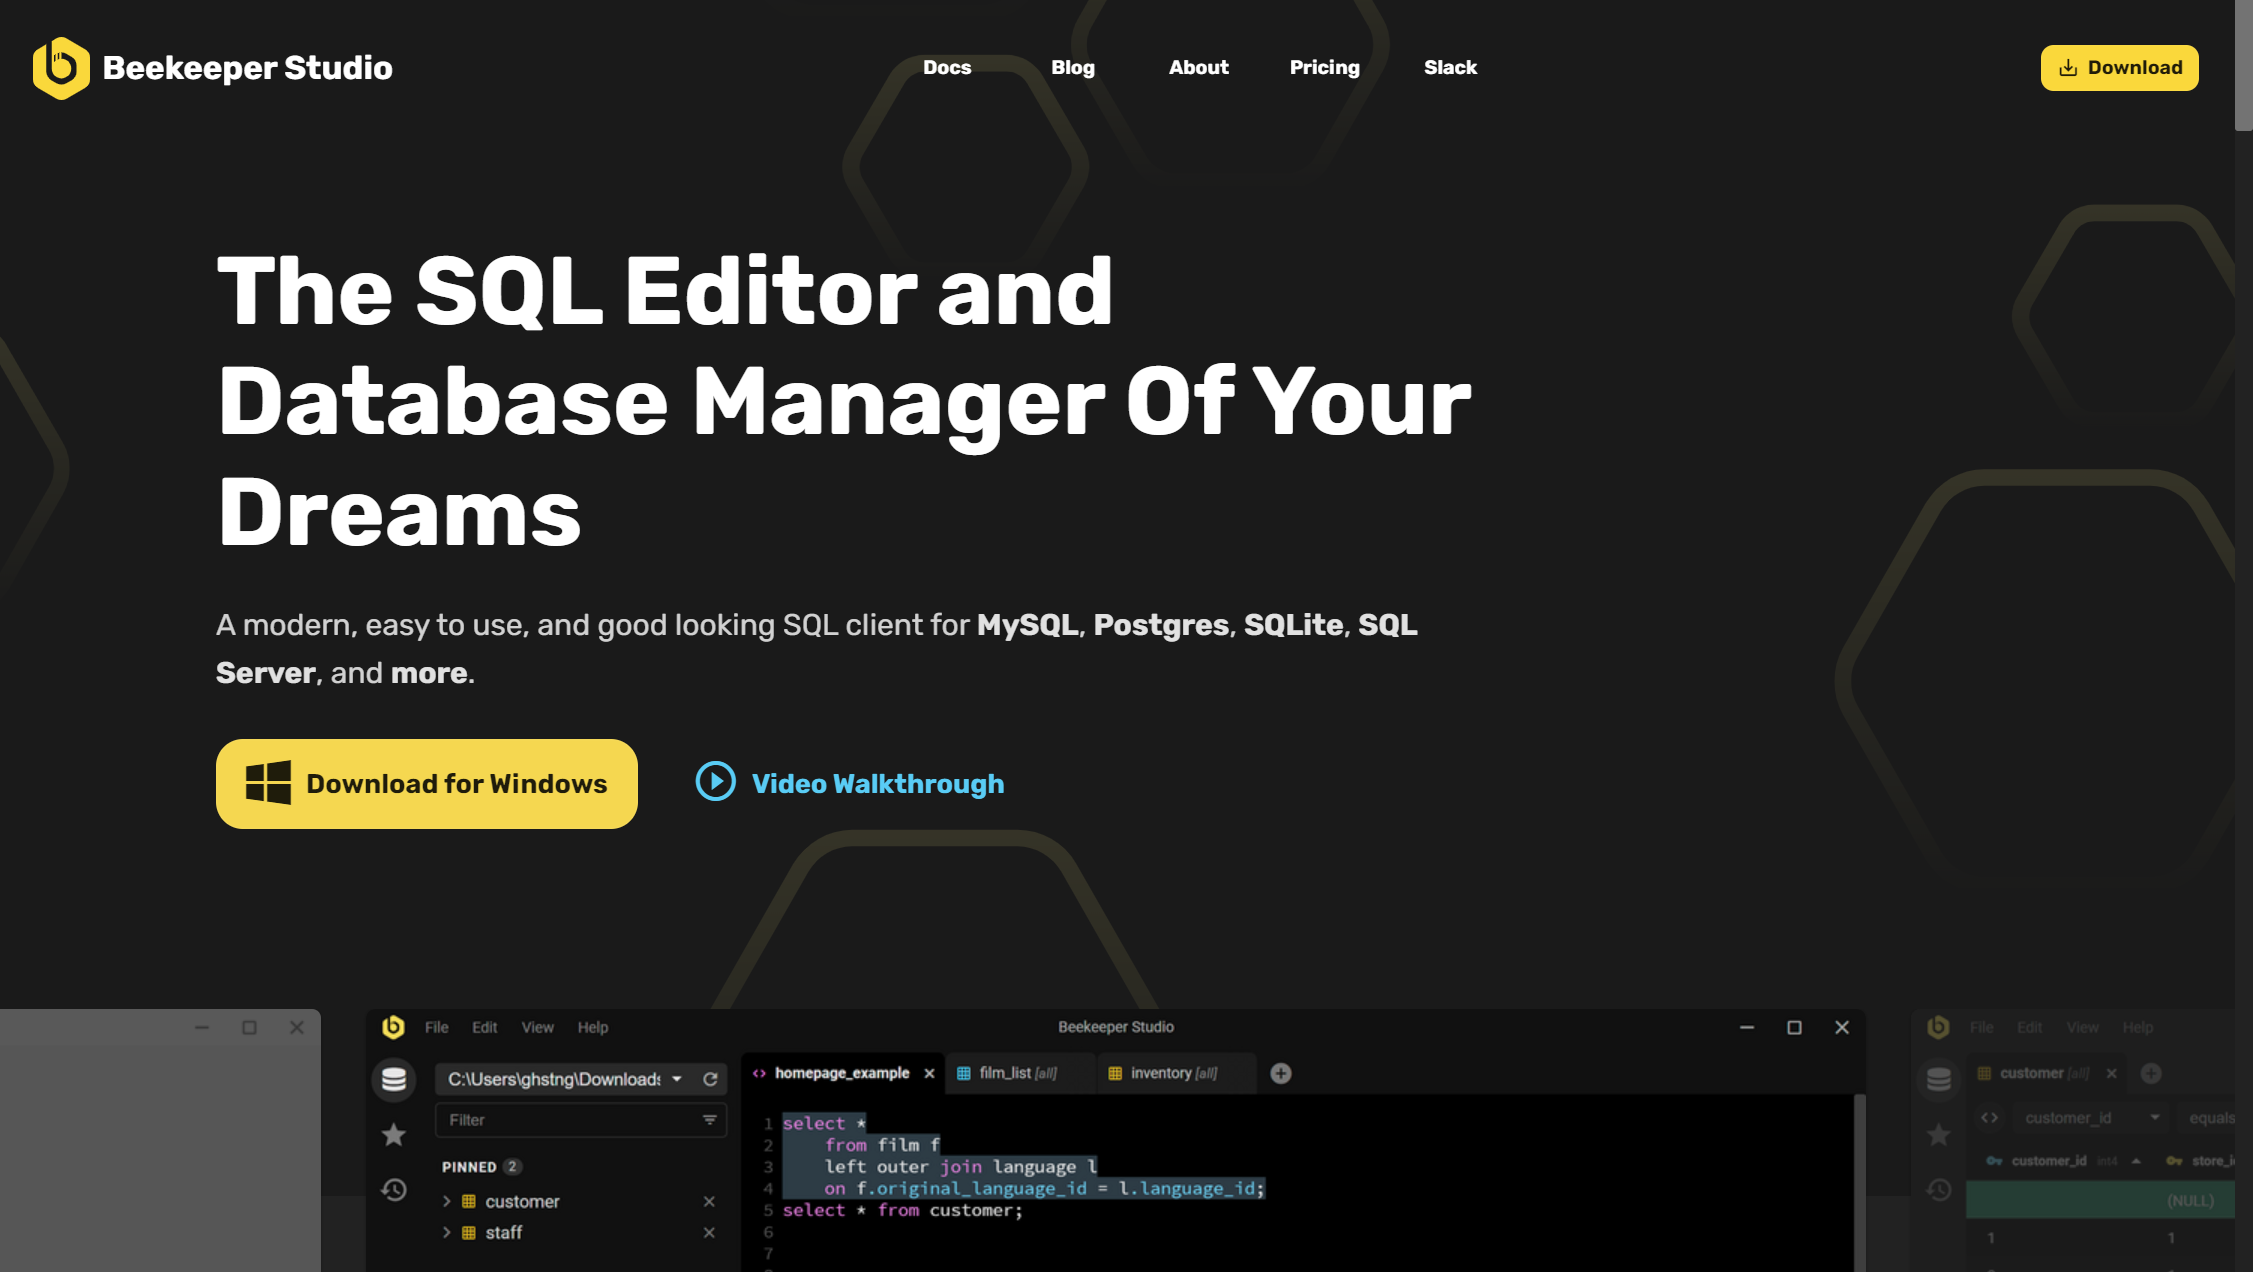Go to the About page
2253x1272 pixels.
pos(1198,67)
